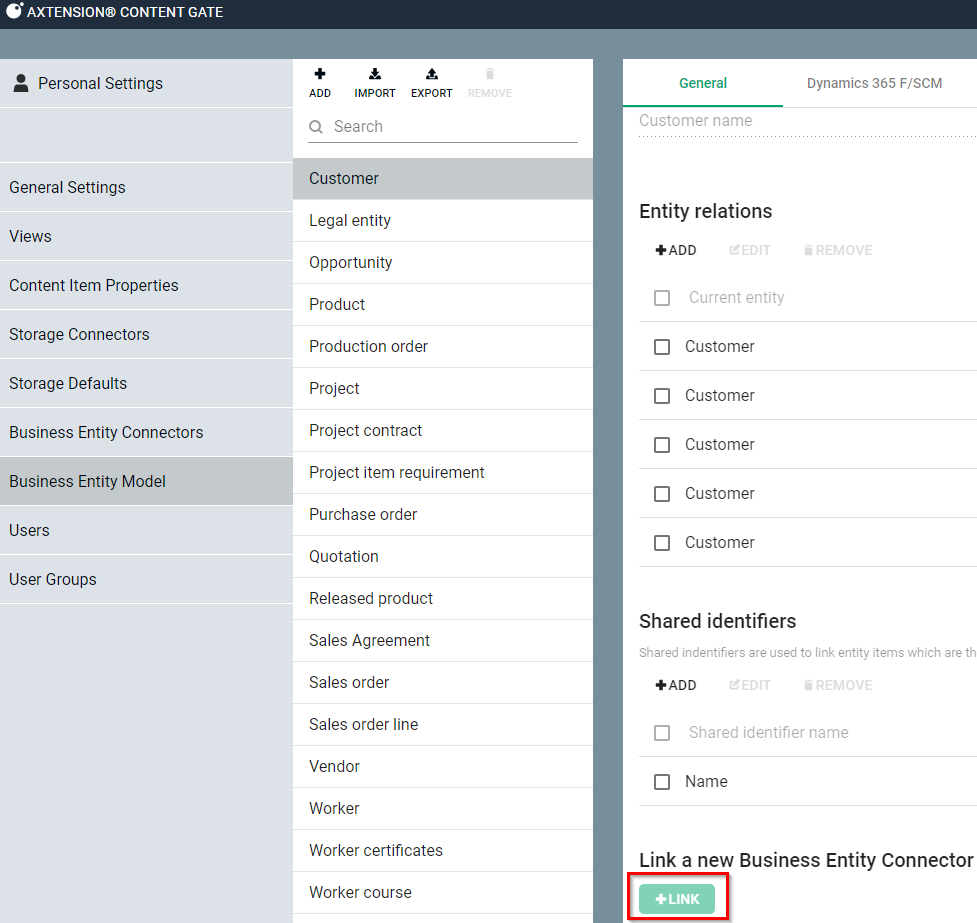Click the Search input field
Screen dimensions: 977x923
[x=452, y=127]
